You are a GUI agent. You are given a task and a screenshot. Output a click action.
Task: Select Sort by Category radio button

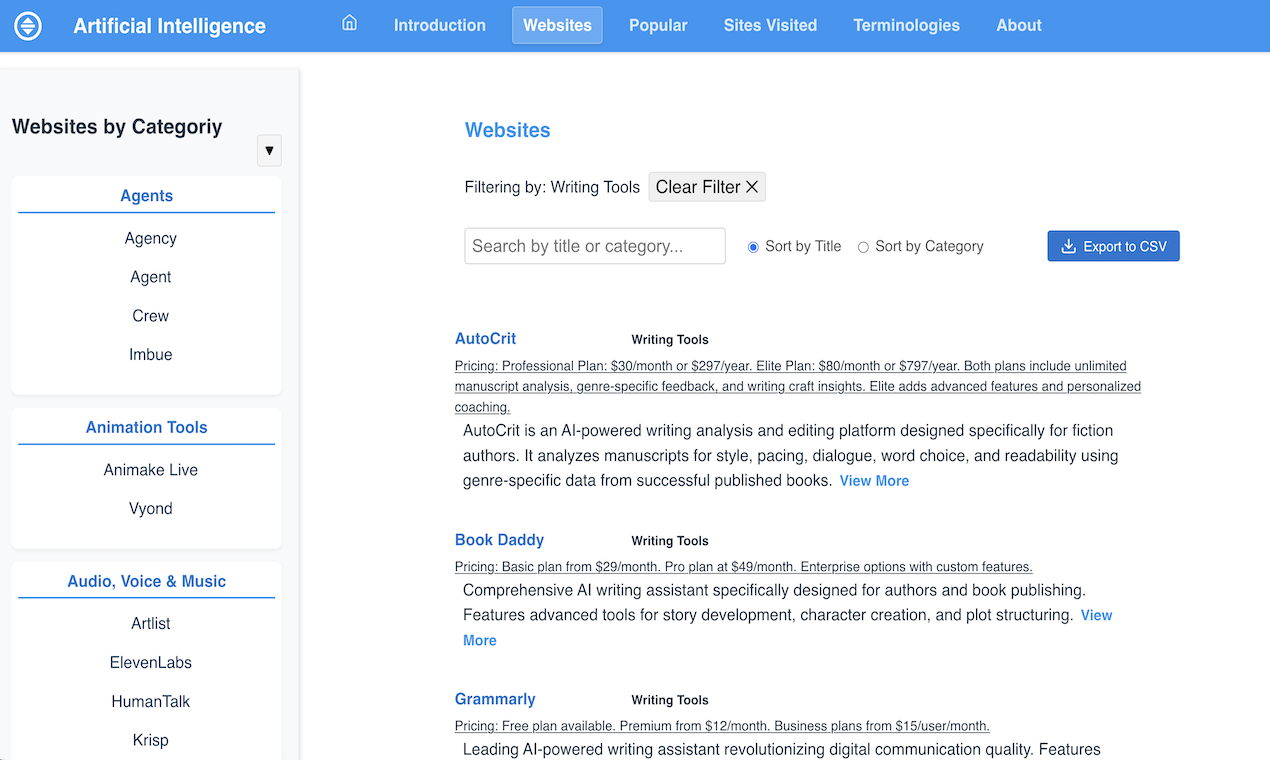click(863, 247)
